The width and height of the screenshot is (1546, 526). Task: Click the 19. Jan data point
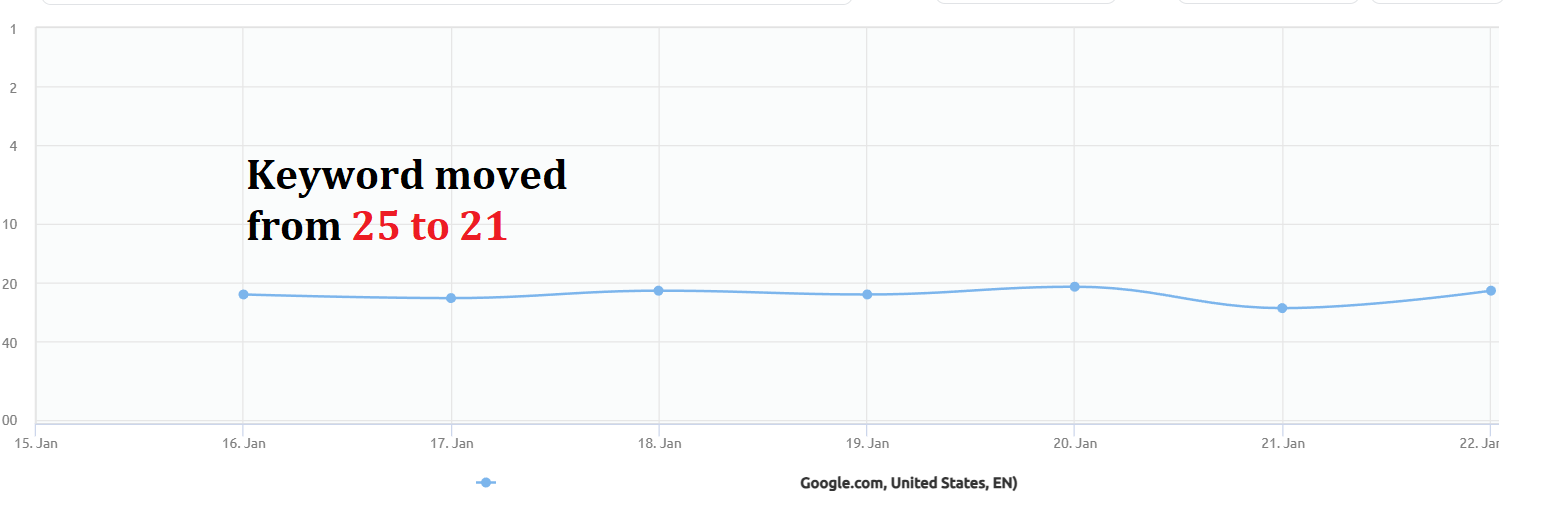pyautogui.click(x=867, y=294)
